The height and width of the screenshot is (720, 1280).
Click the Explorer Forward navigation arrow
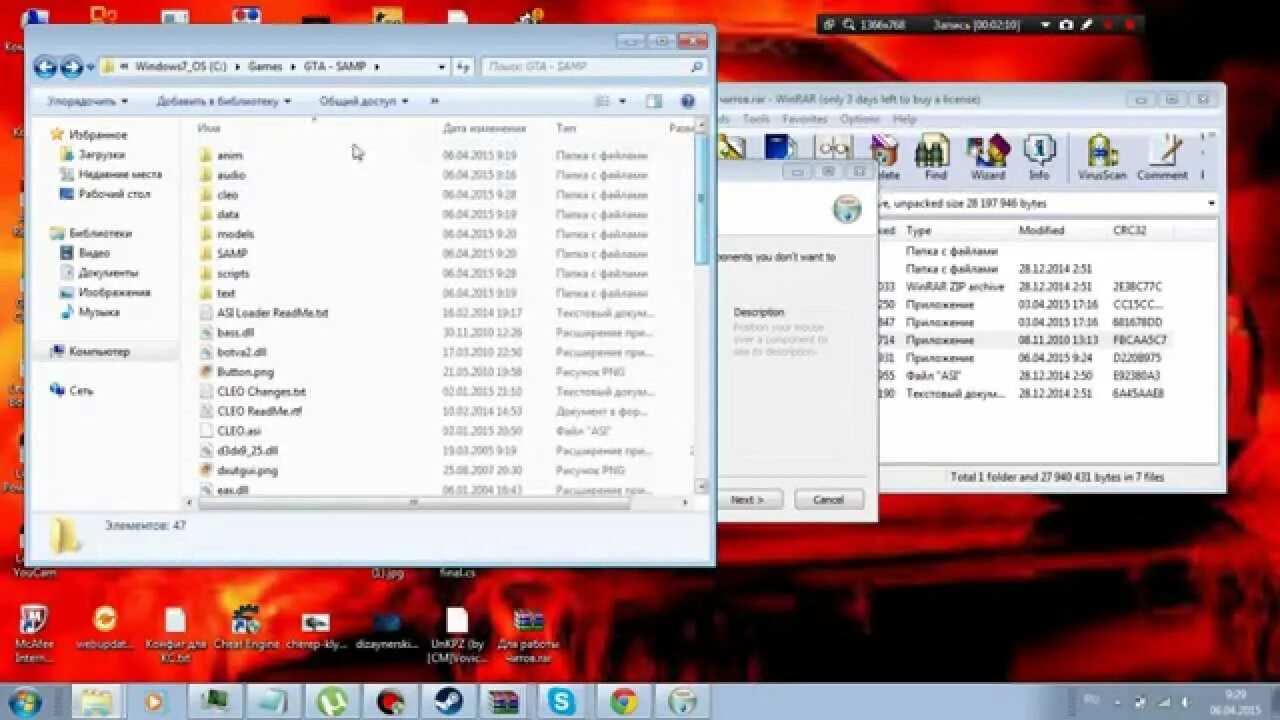click(71, 67)
